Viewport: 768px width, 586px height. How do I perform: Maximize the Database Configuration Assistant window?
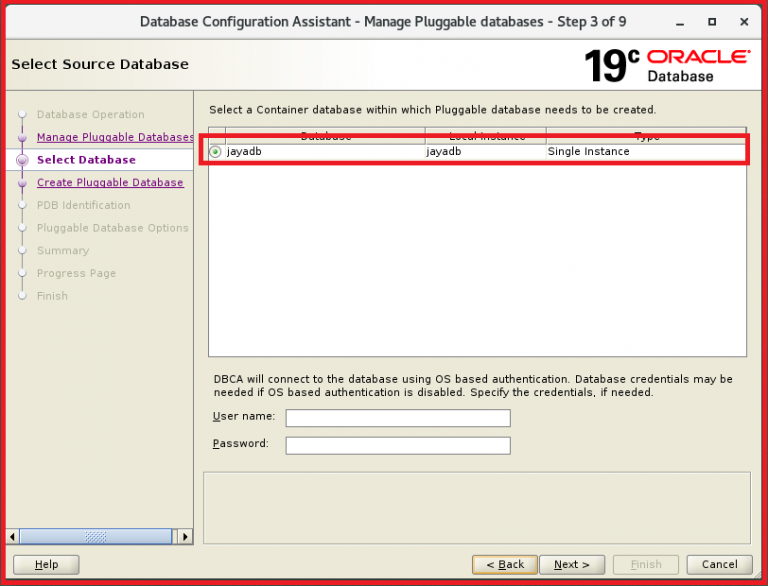point(712,21)
